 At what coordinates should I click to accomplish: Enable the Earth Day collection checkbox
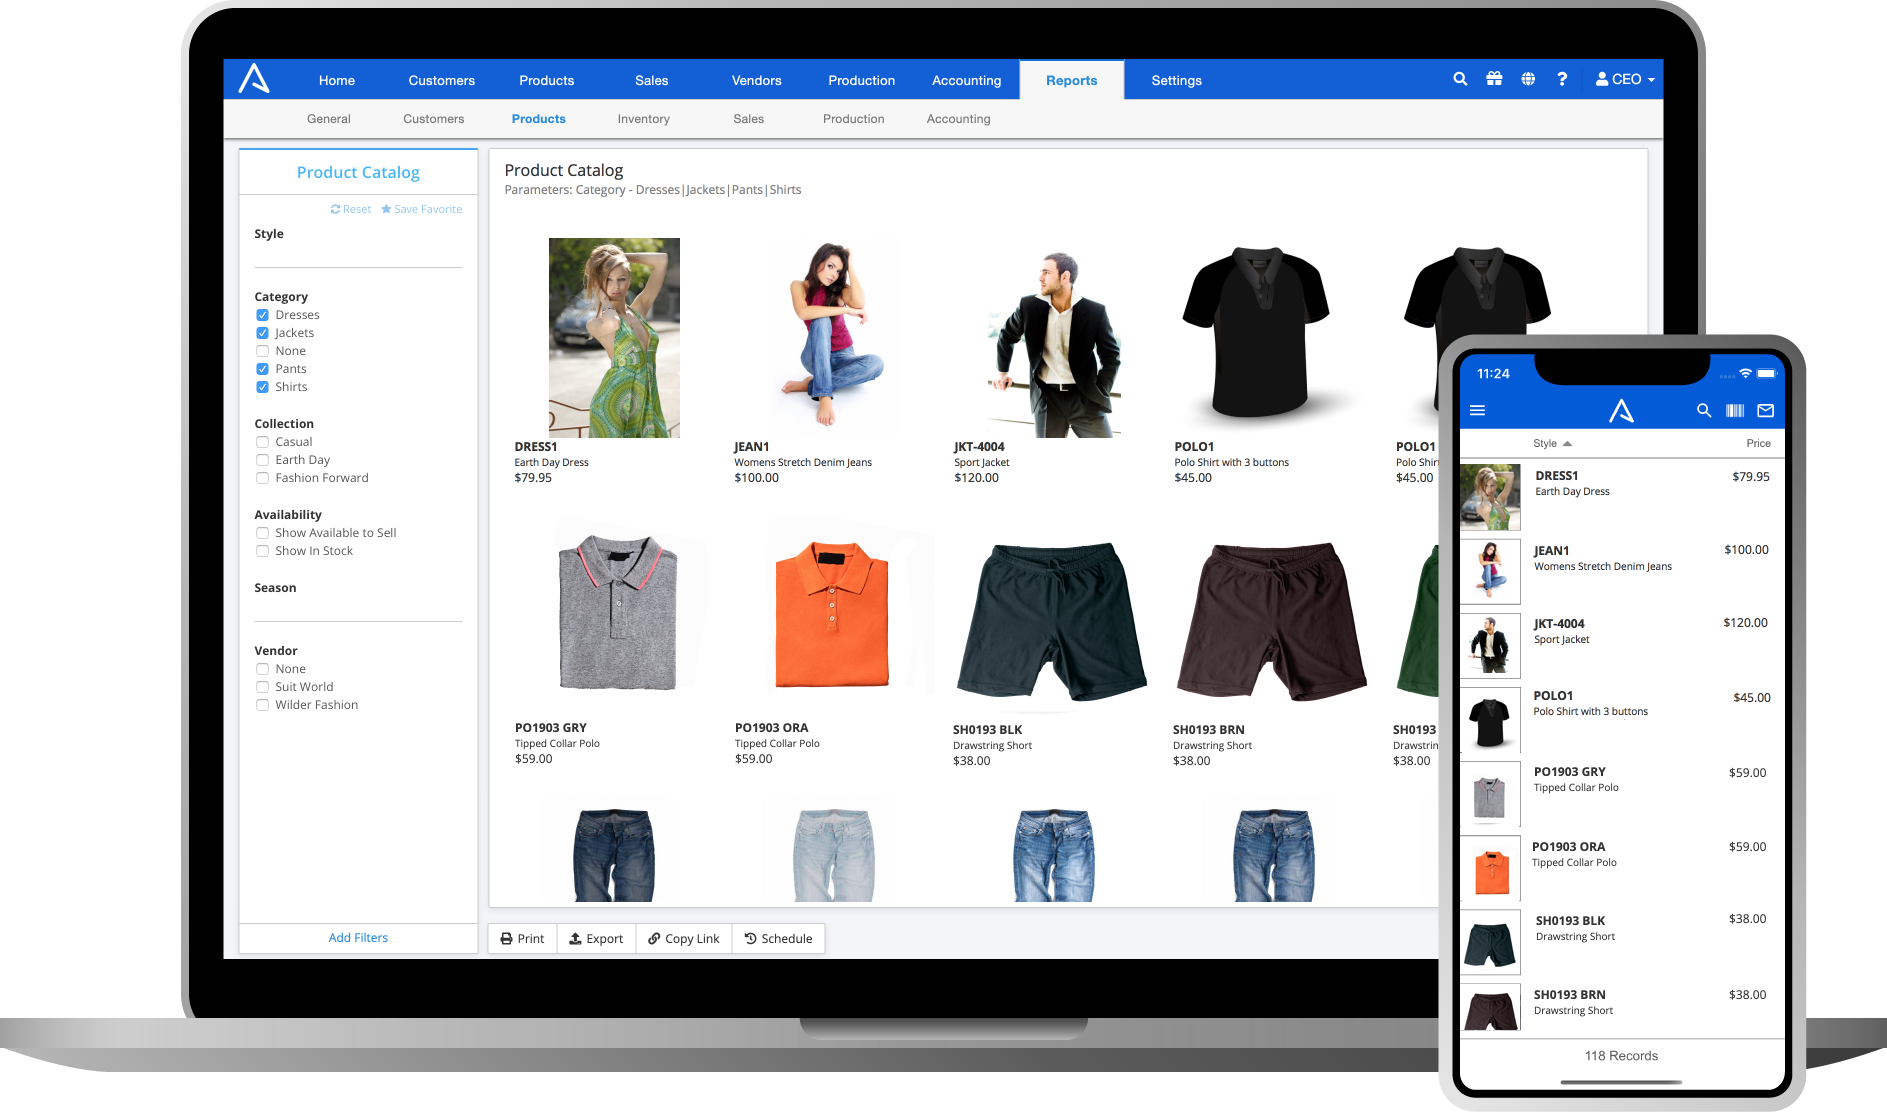tap(262, 460)
